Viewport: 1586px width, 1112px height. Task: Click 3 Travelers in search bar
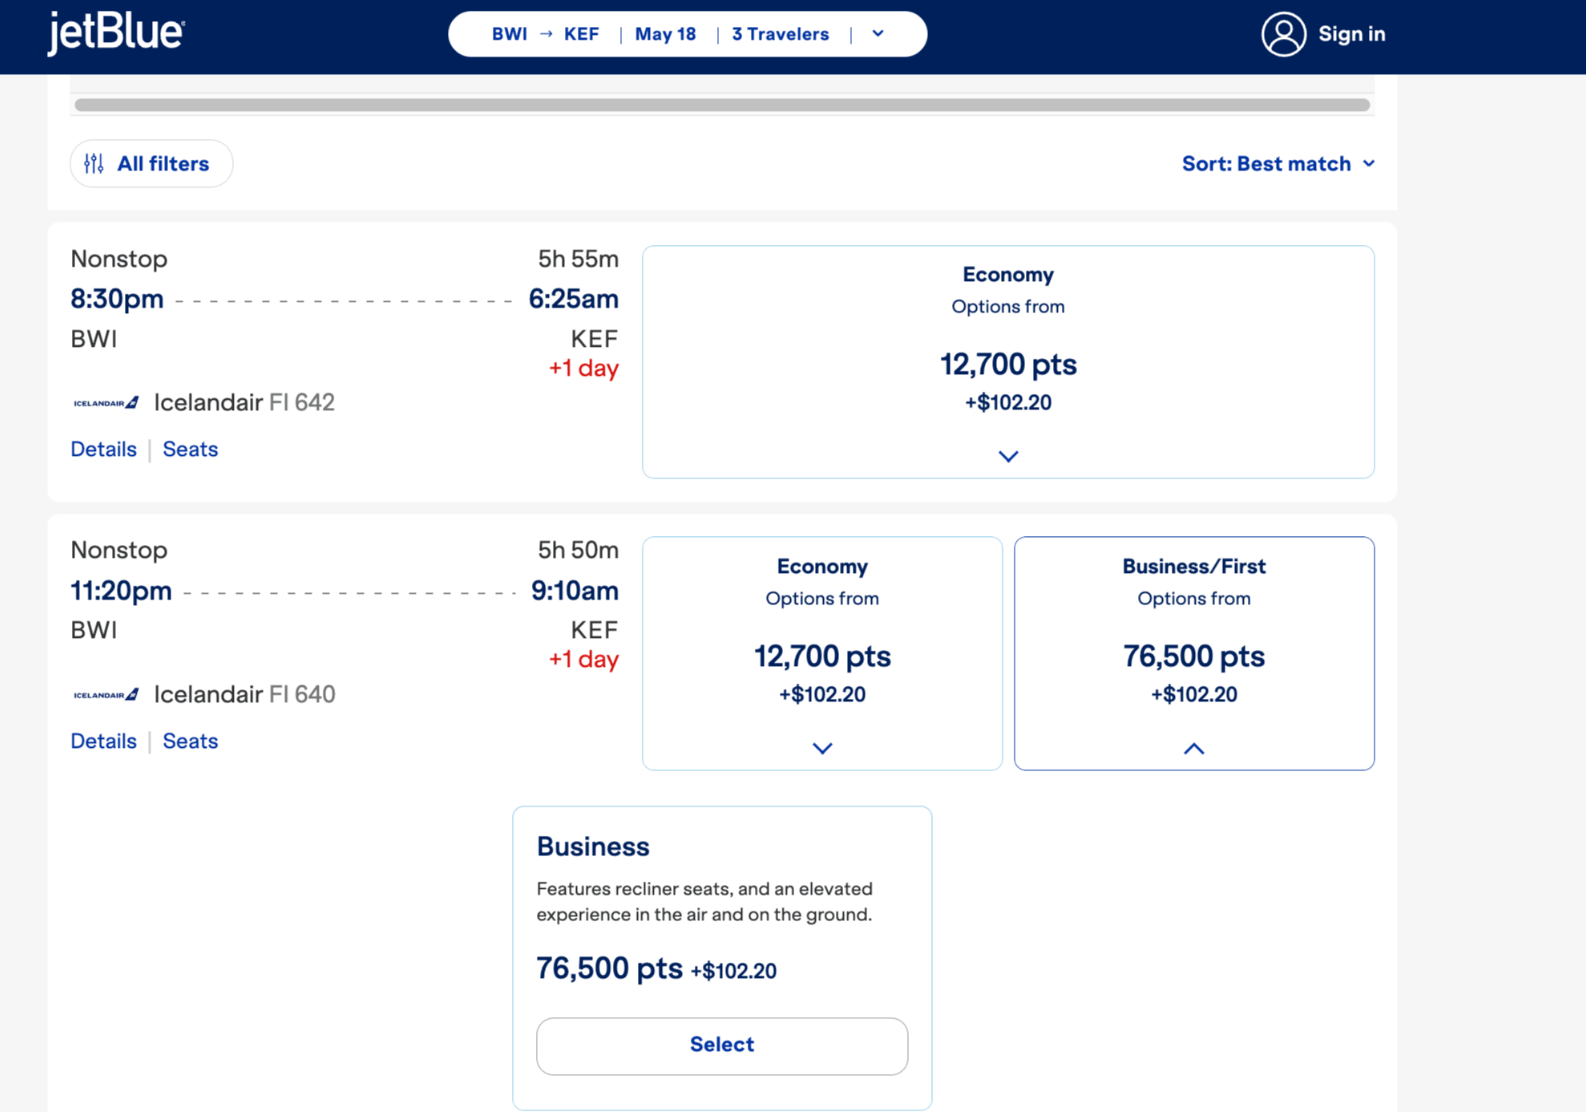click(x=780, y=34)
